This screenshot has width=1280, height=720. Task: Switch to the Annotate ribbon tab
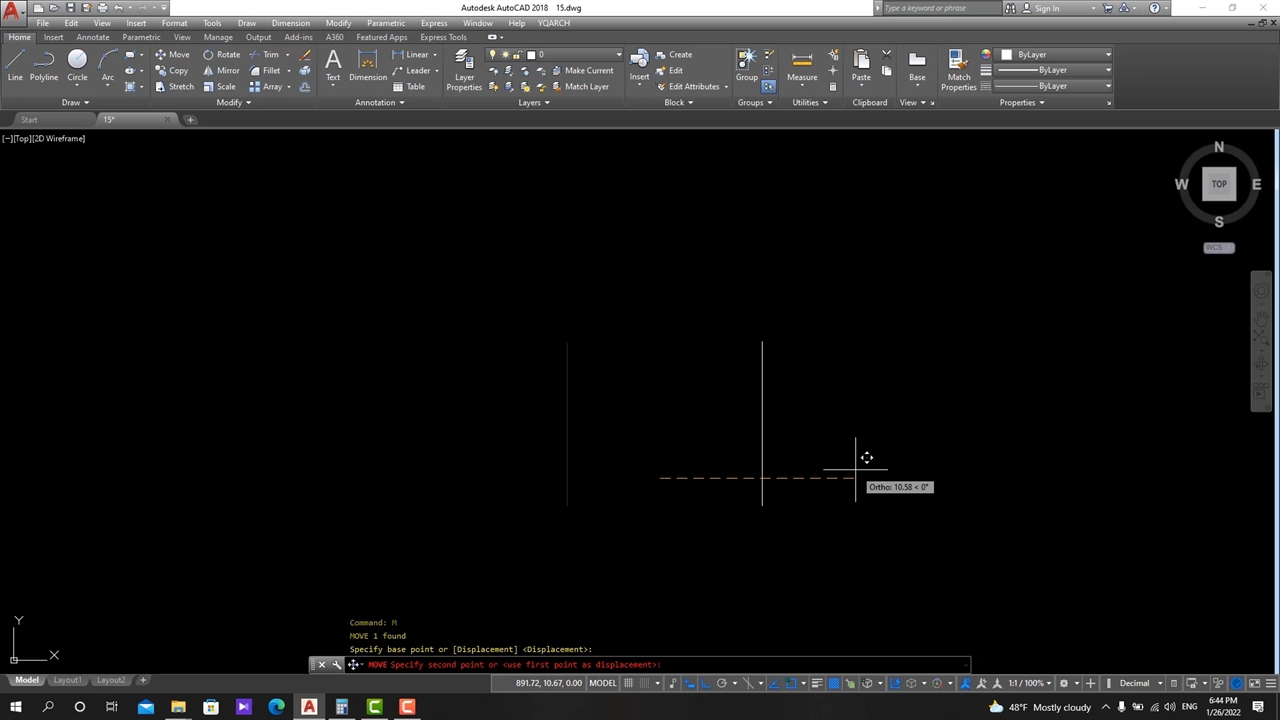[x=93, y=38]
